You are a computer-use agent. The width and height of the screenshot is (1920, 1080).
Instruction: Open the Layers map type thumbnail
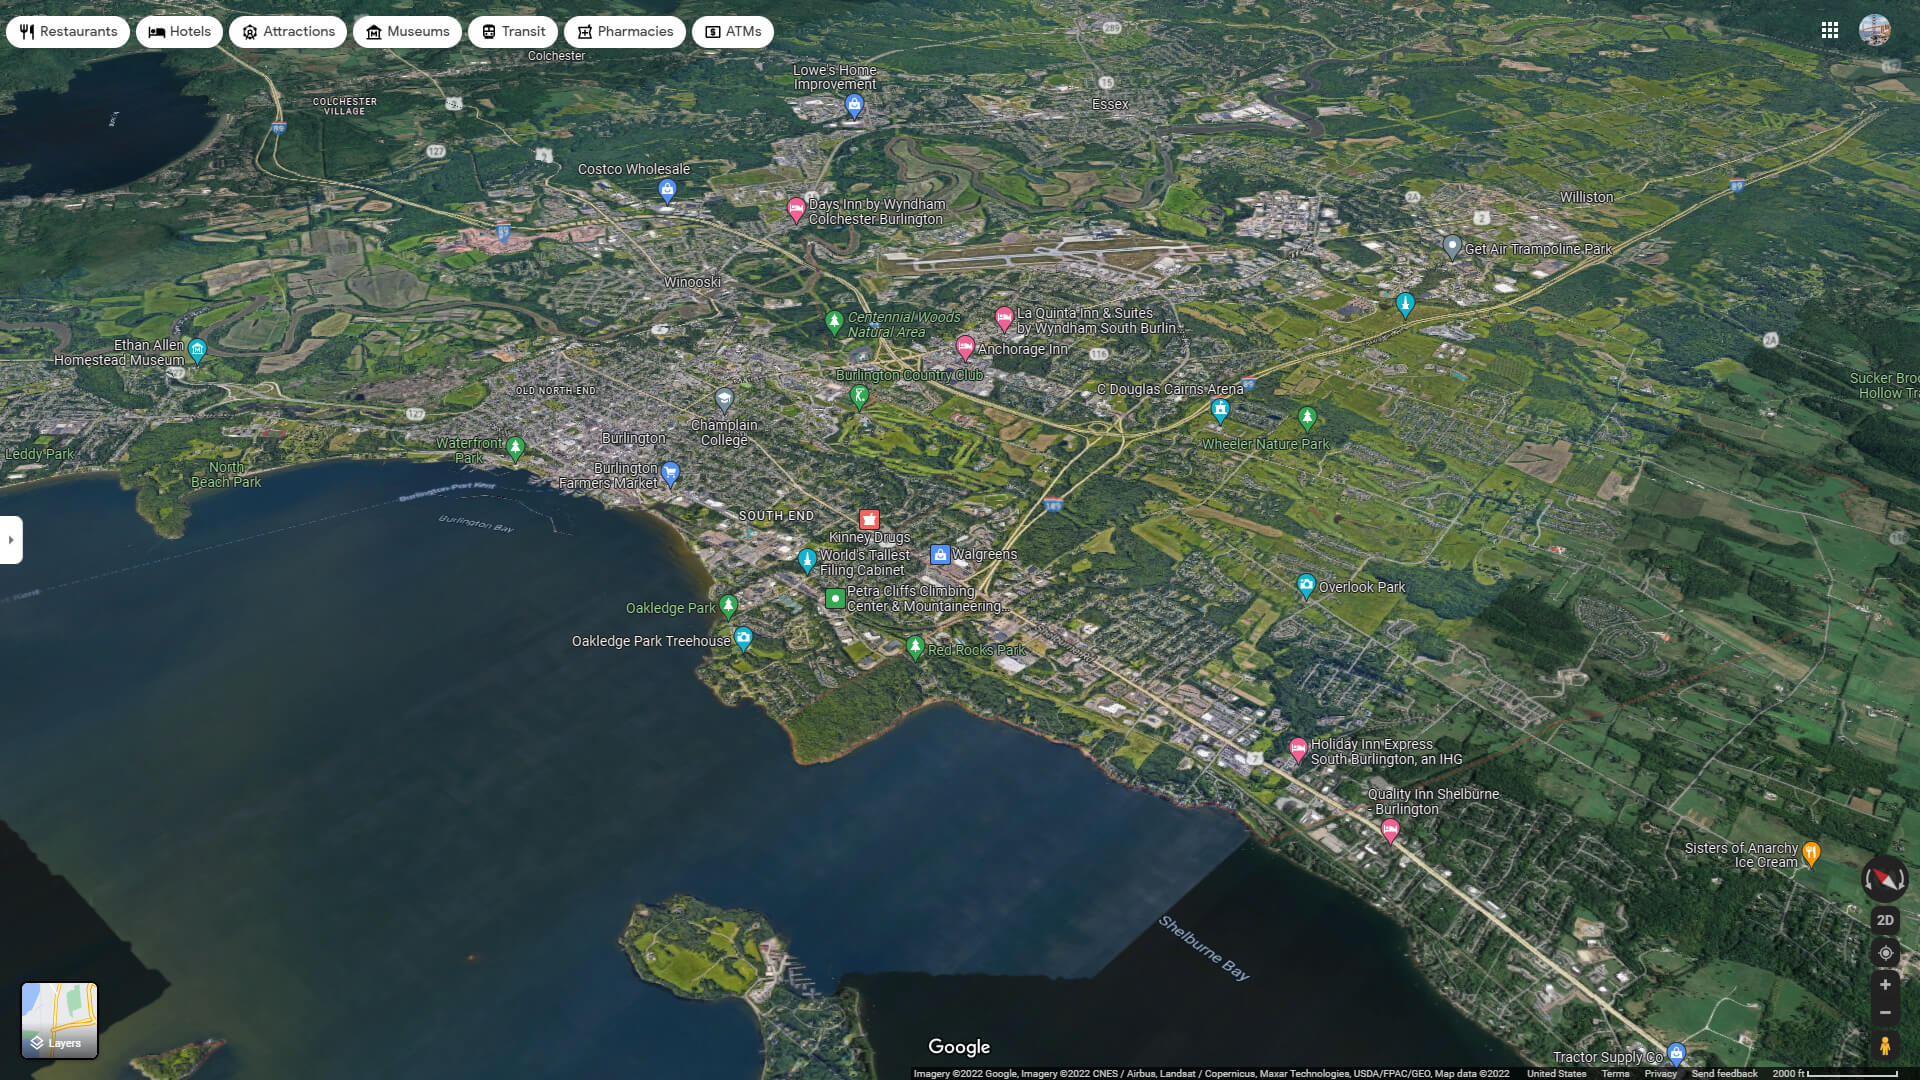[x=60, y=1020]
